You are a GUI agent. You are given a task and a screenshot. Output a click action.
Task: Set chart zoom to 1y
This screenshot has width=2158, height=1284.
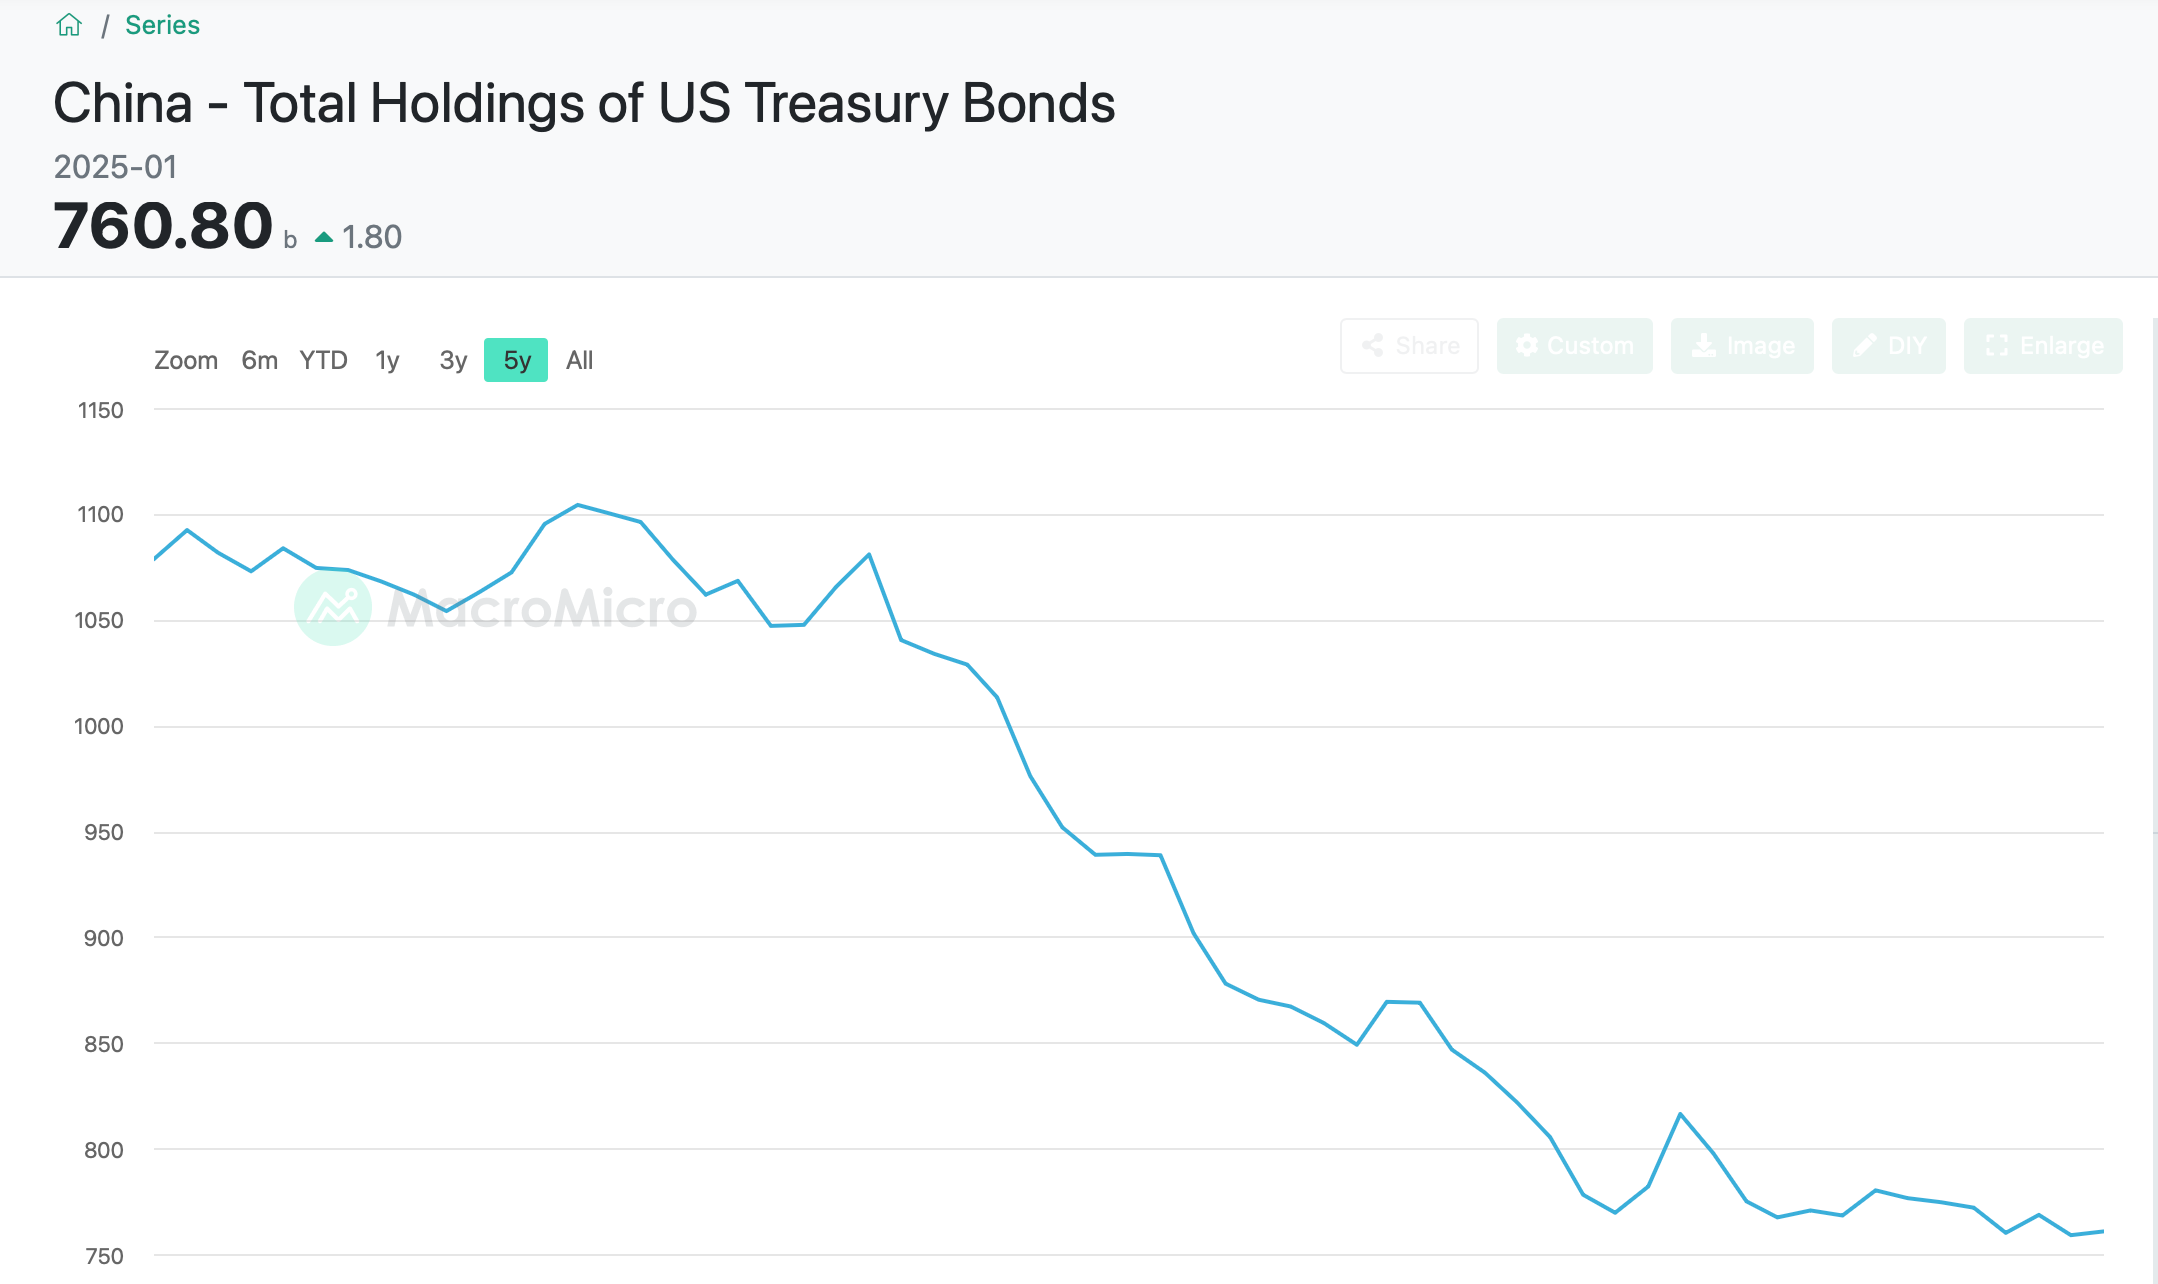click(387, 360)
